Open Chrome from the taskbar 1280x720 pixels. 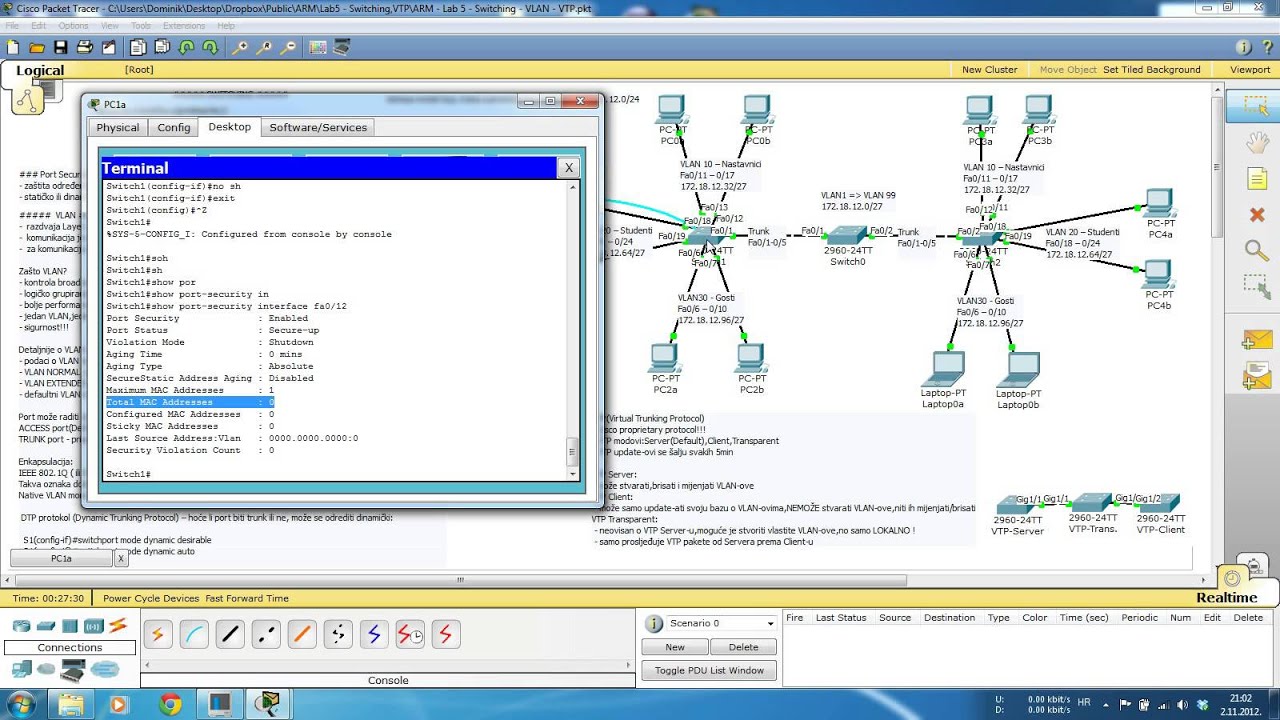tap(169, 703)
